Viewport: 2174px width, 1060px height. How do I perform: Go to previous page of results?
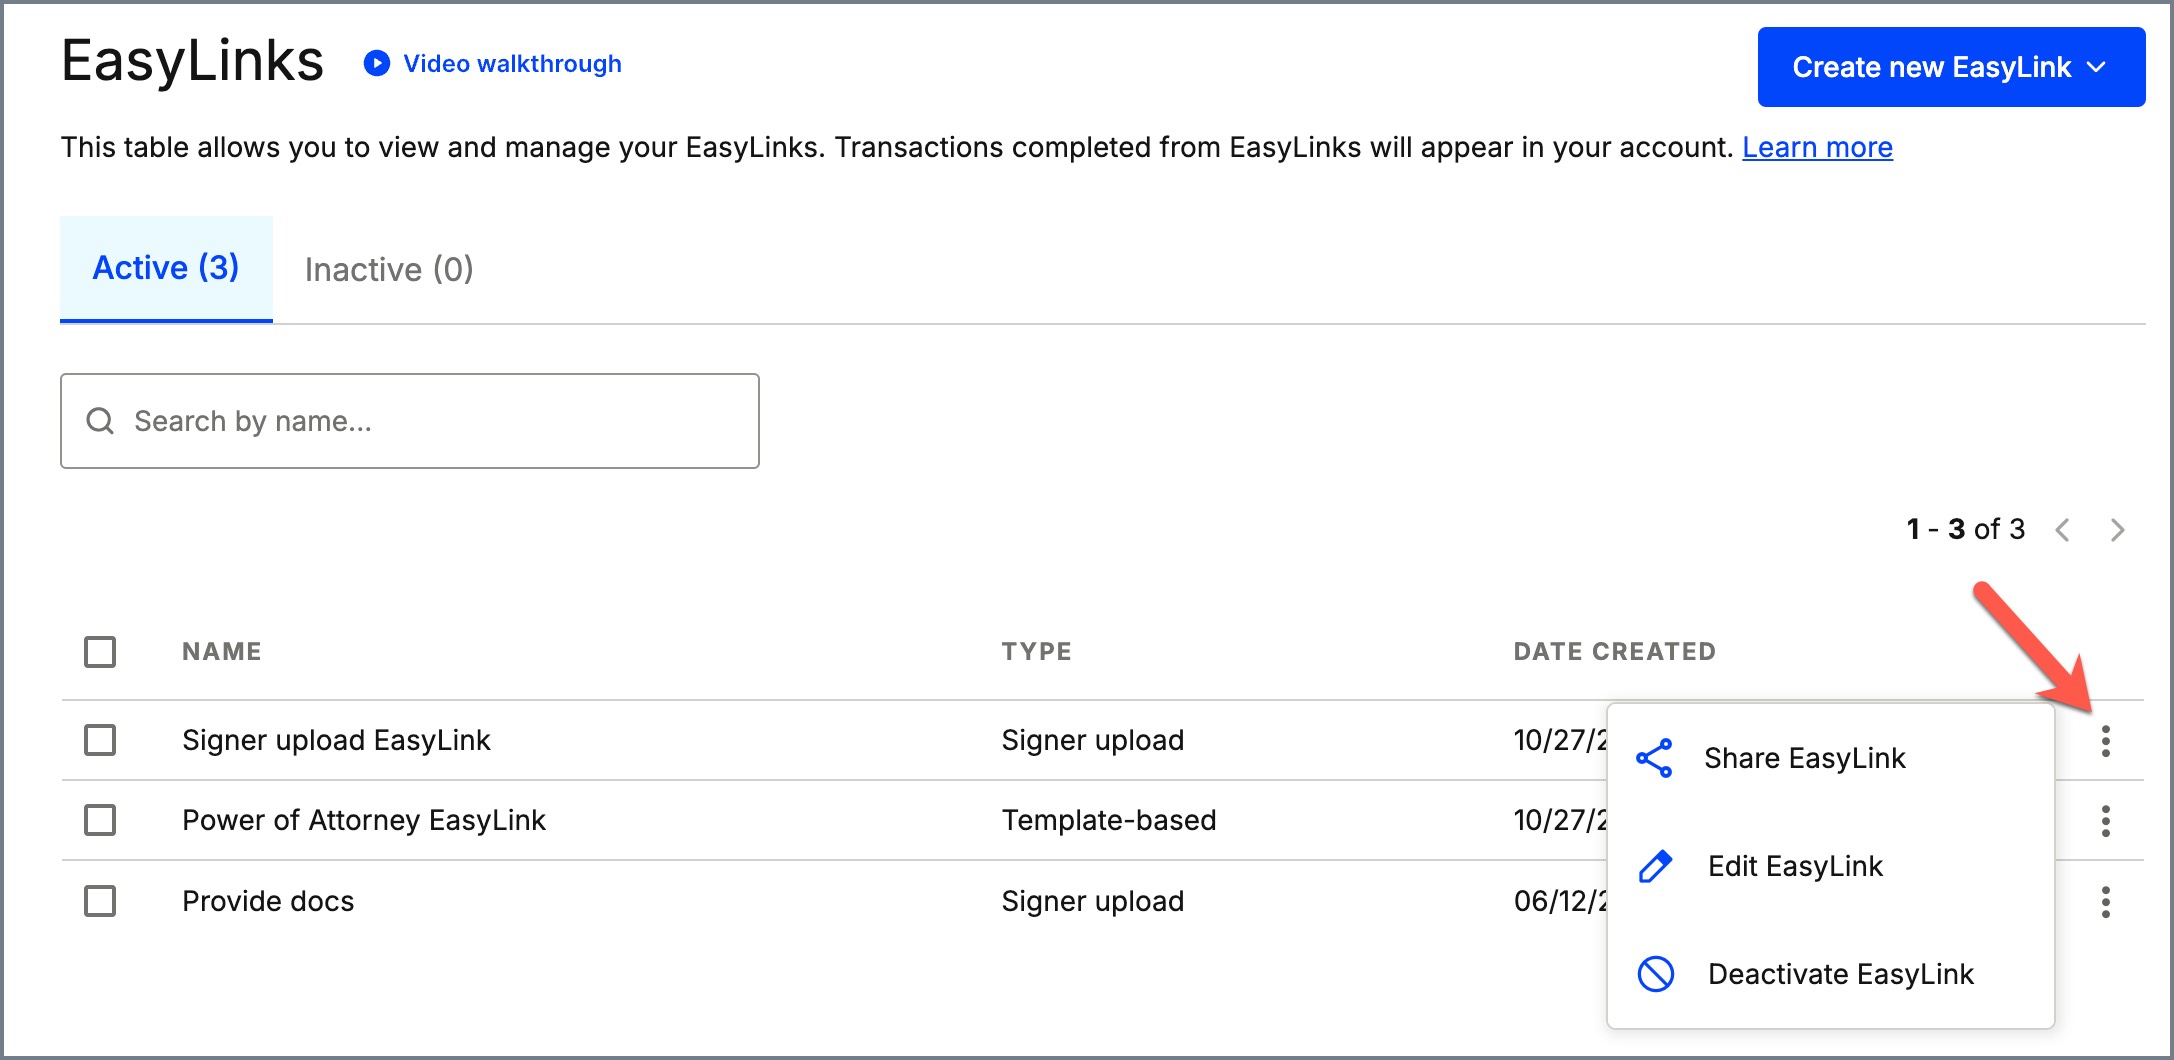(2062, 530)
